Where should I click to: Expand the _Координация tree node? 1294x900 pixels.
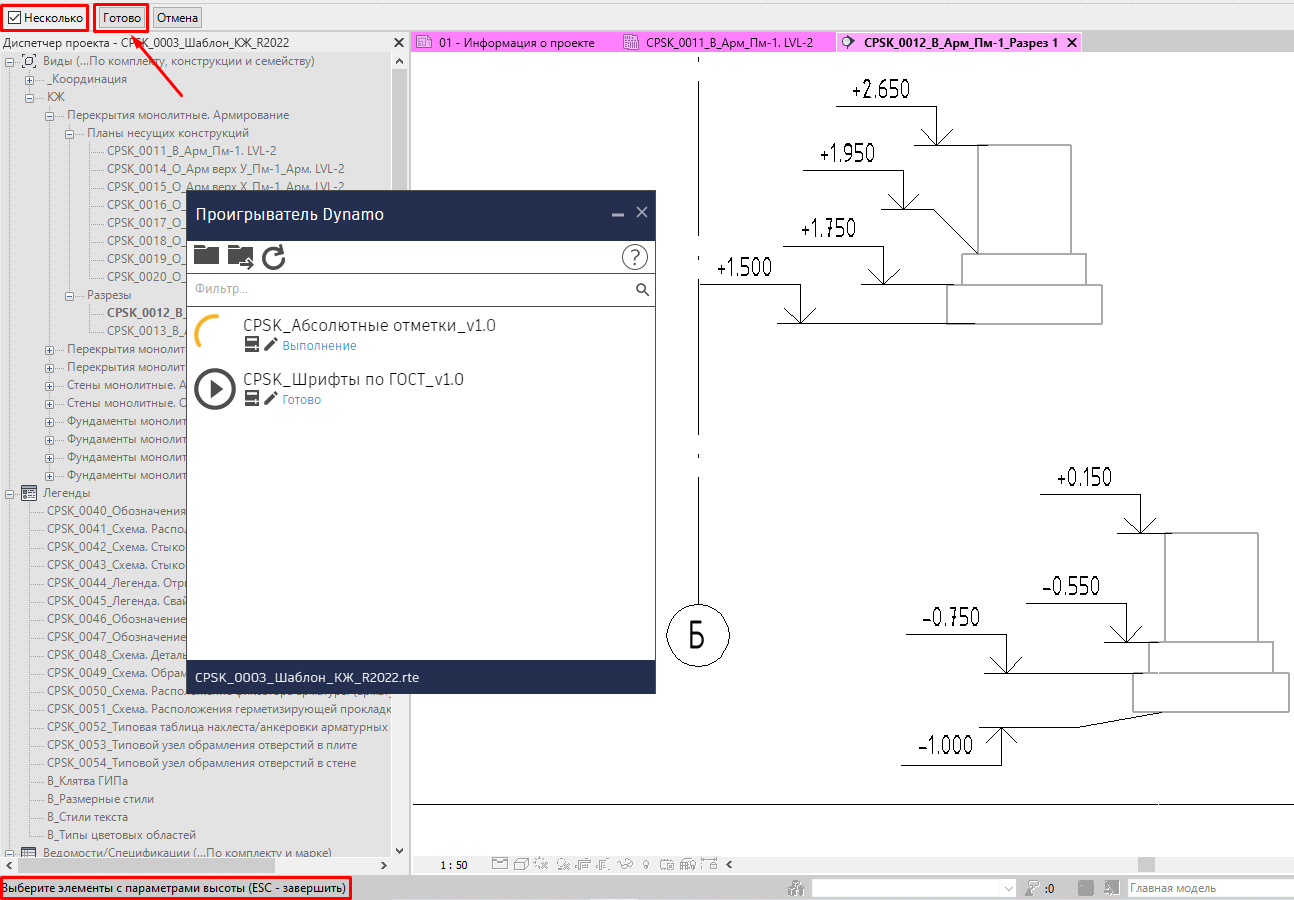coord(30,79)
